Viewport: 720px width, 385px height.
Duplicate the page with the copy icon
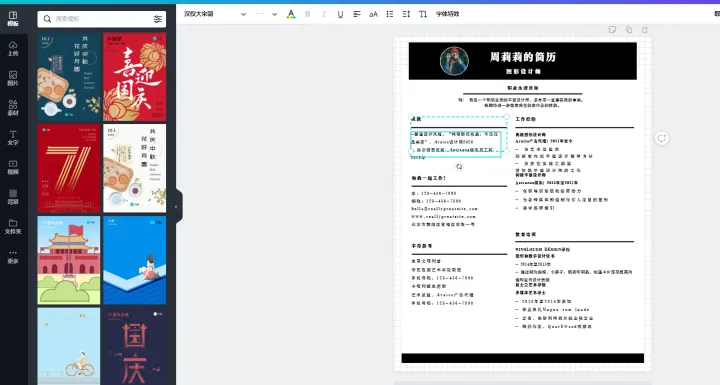click(629, 30)
